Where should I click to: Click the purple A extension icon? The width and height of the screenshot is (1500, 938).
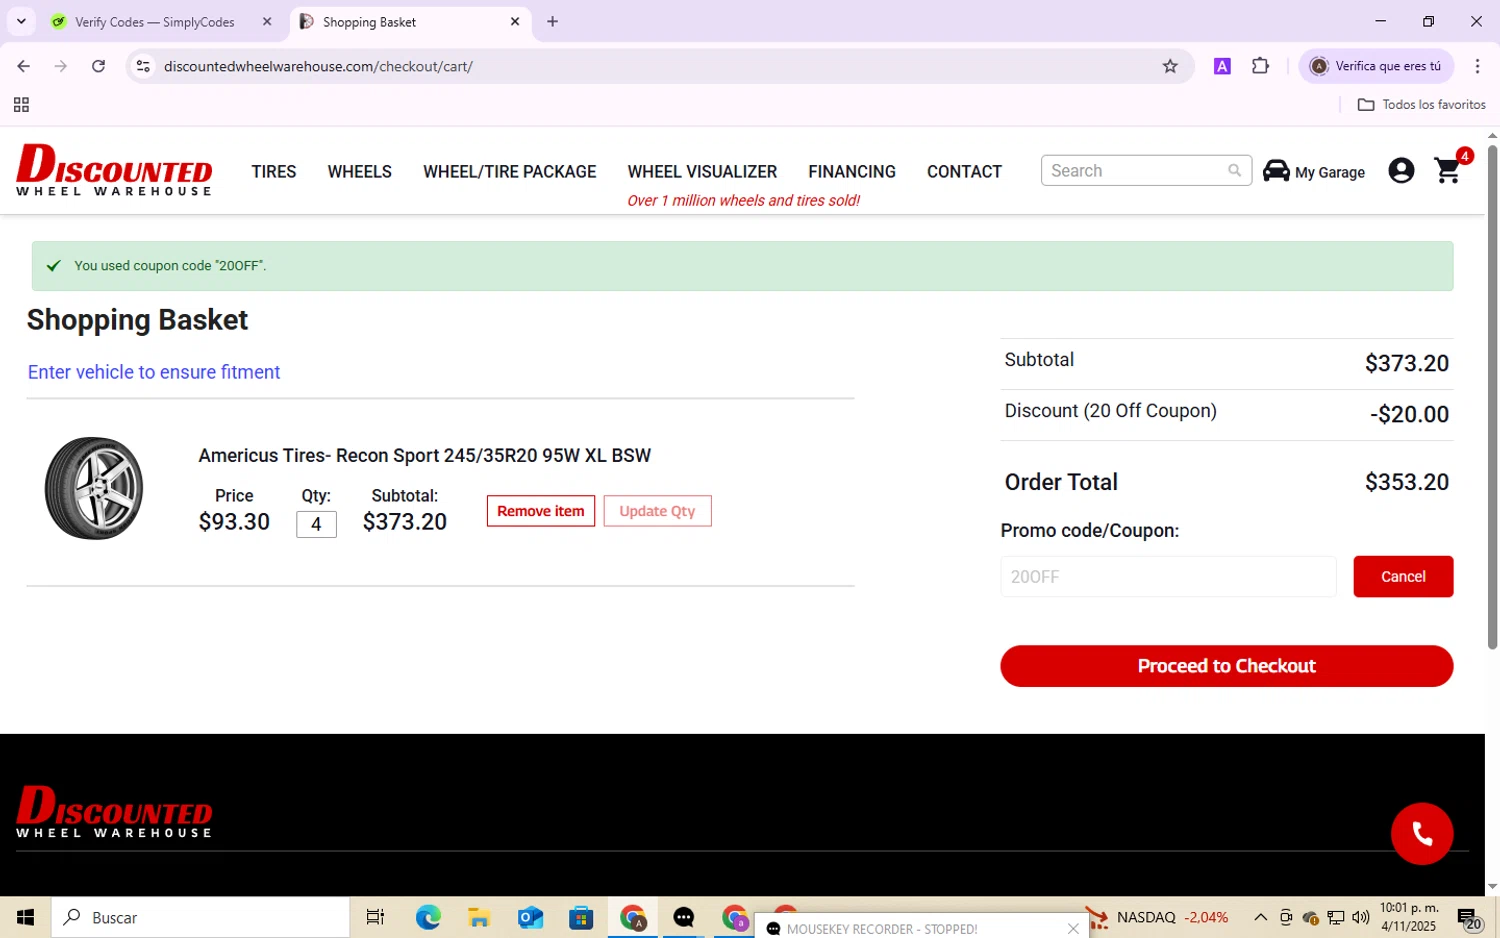(1222, 66)
